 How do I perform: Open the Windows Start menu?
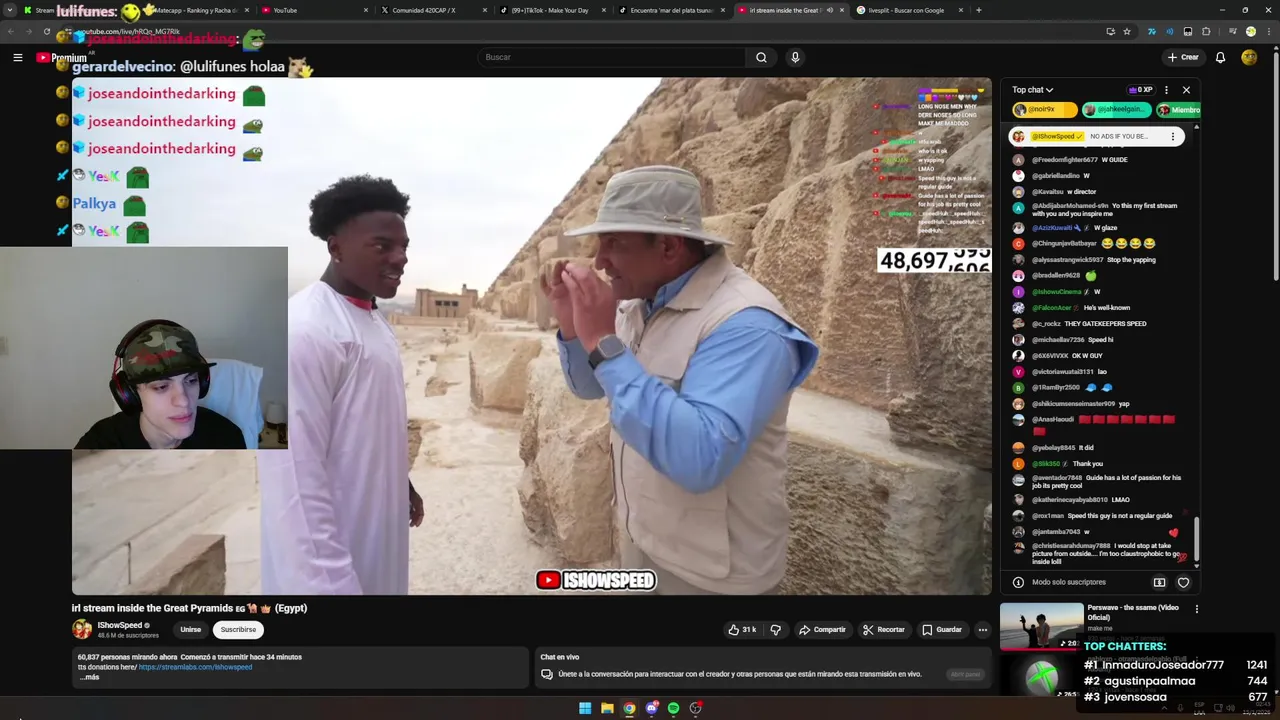585,708
